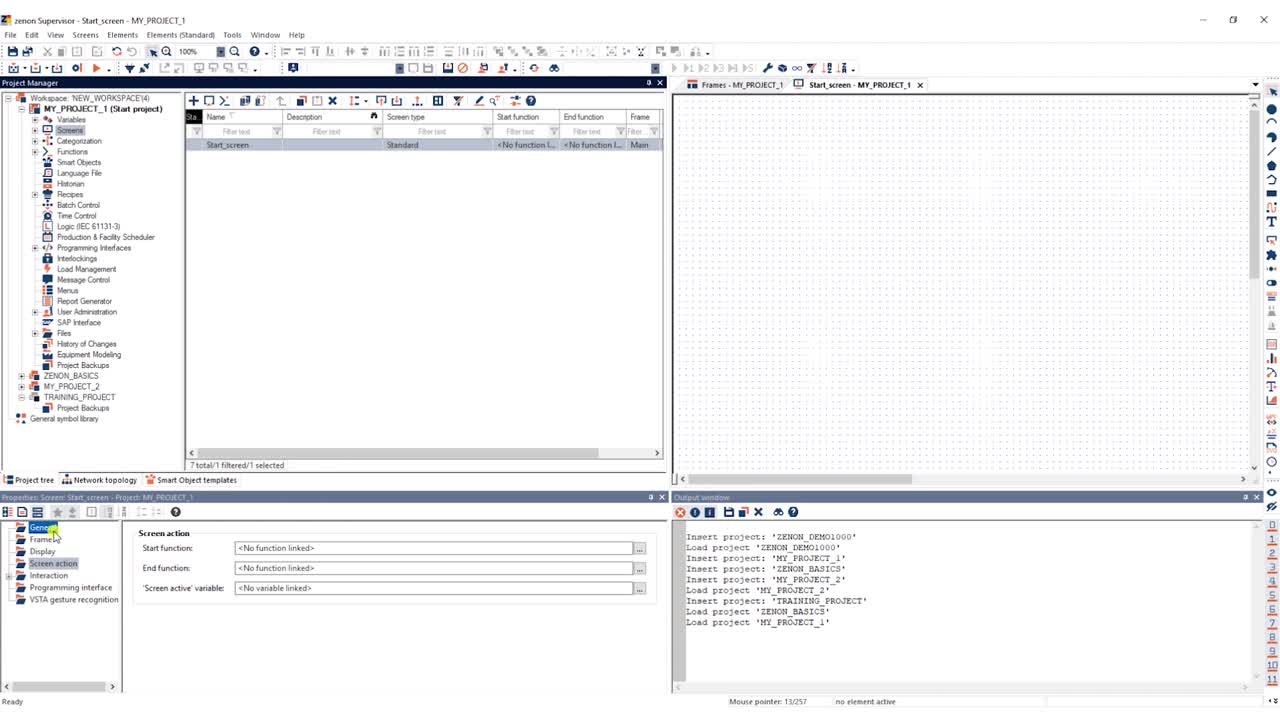Select the text tool T in right toolbar
The height and width of the screenshot is (720, 1280).
click(1272, 222)
